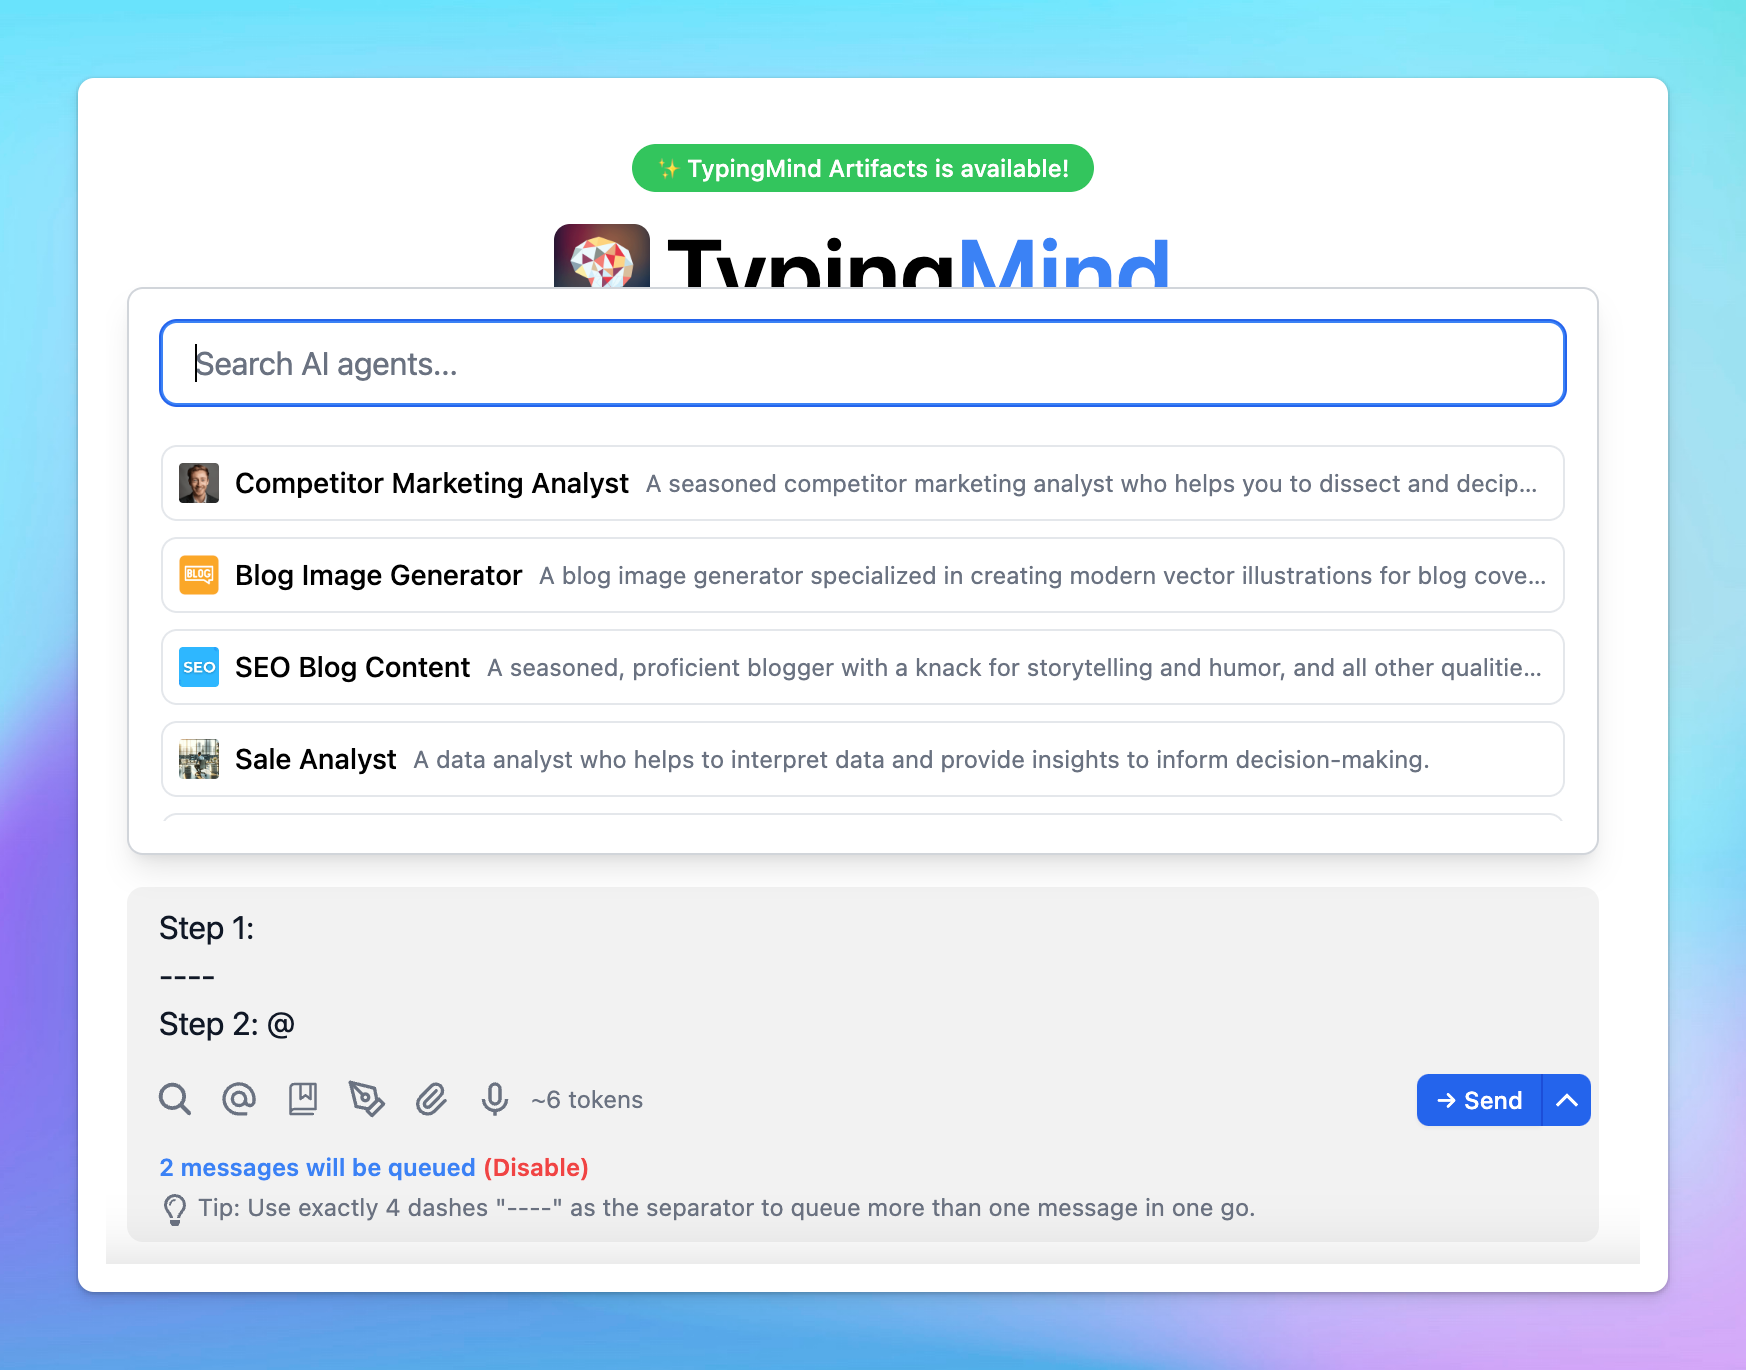Click the Blog Image Generator orange icon
Screen dimensions: 1746x1370
[x=199, y=575]
